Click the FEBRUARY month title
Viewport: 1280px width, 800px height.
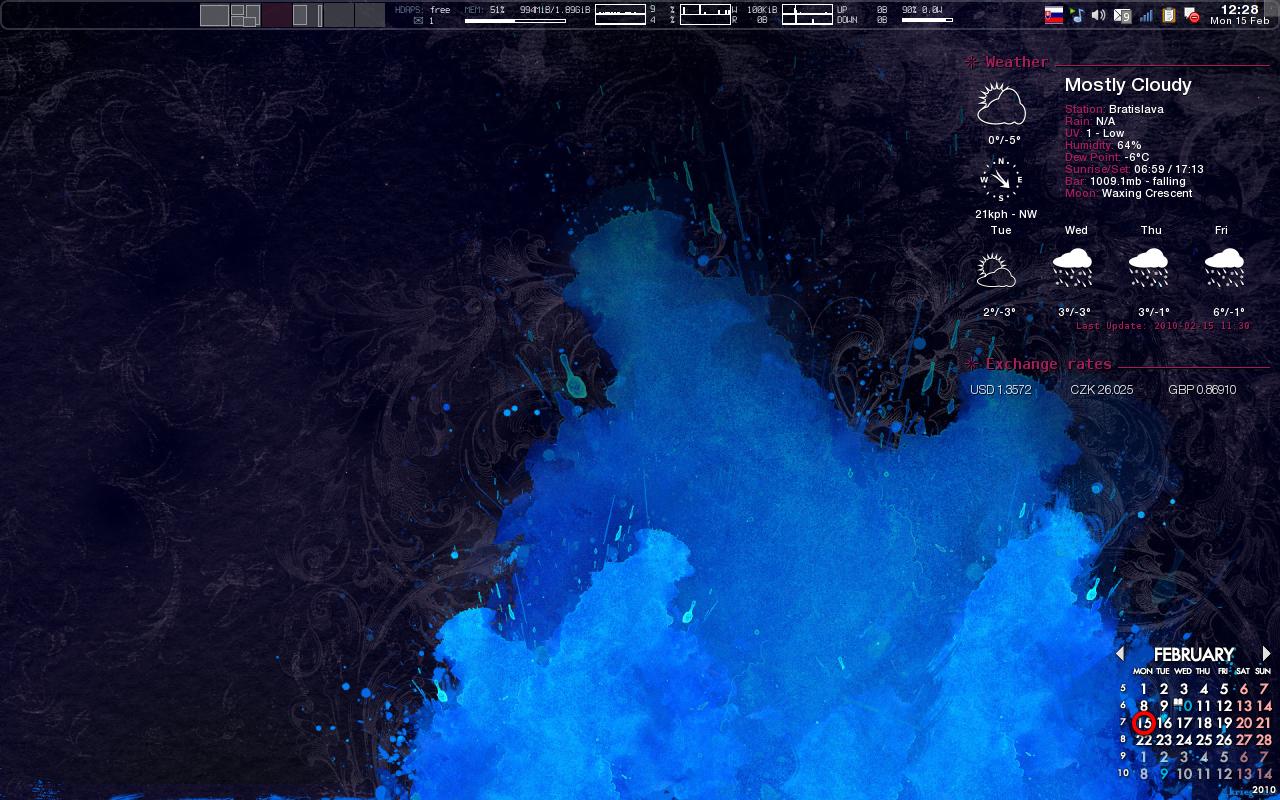pyautogui.click(x=1193, y=655)
